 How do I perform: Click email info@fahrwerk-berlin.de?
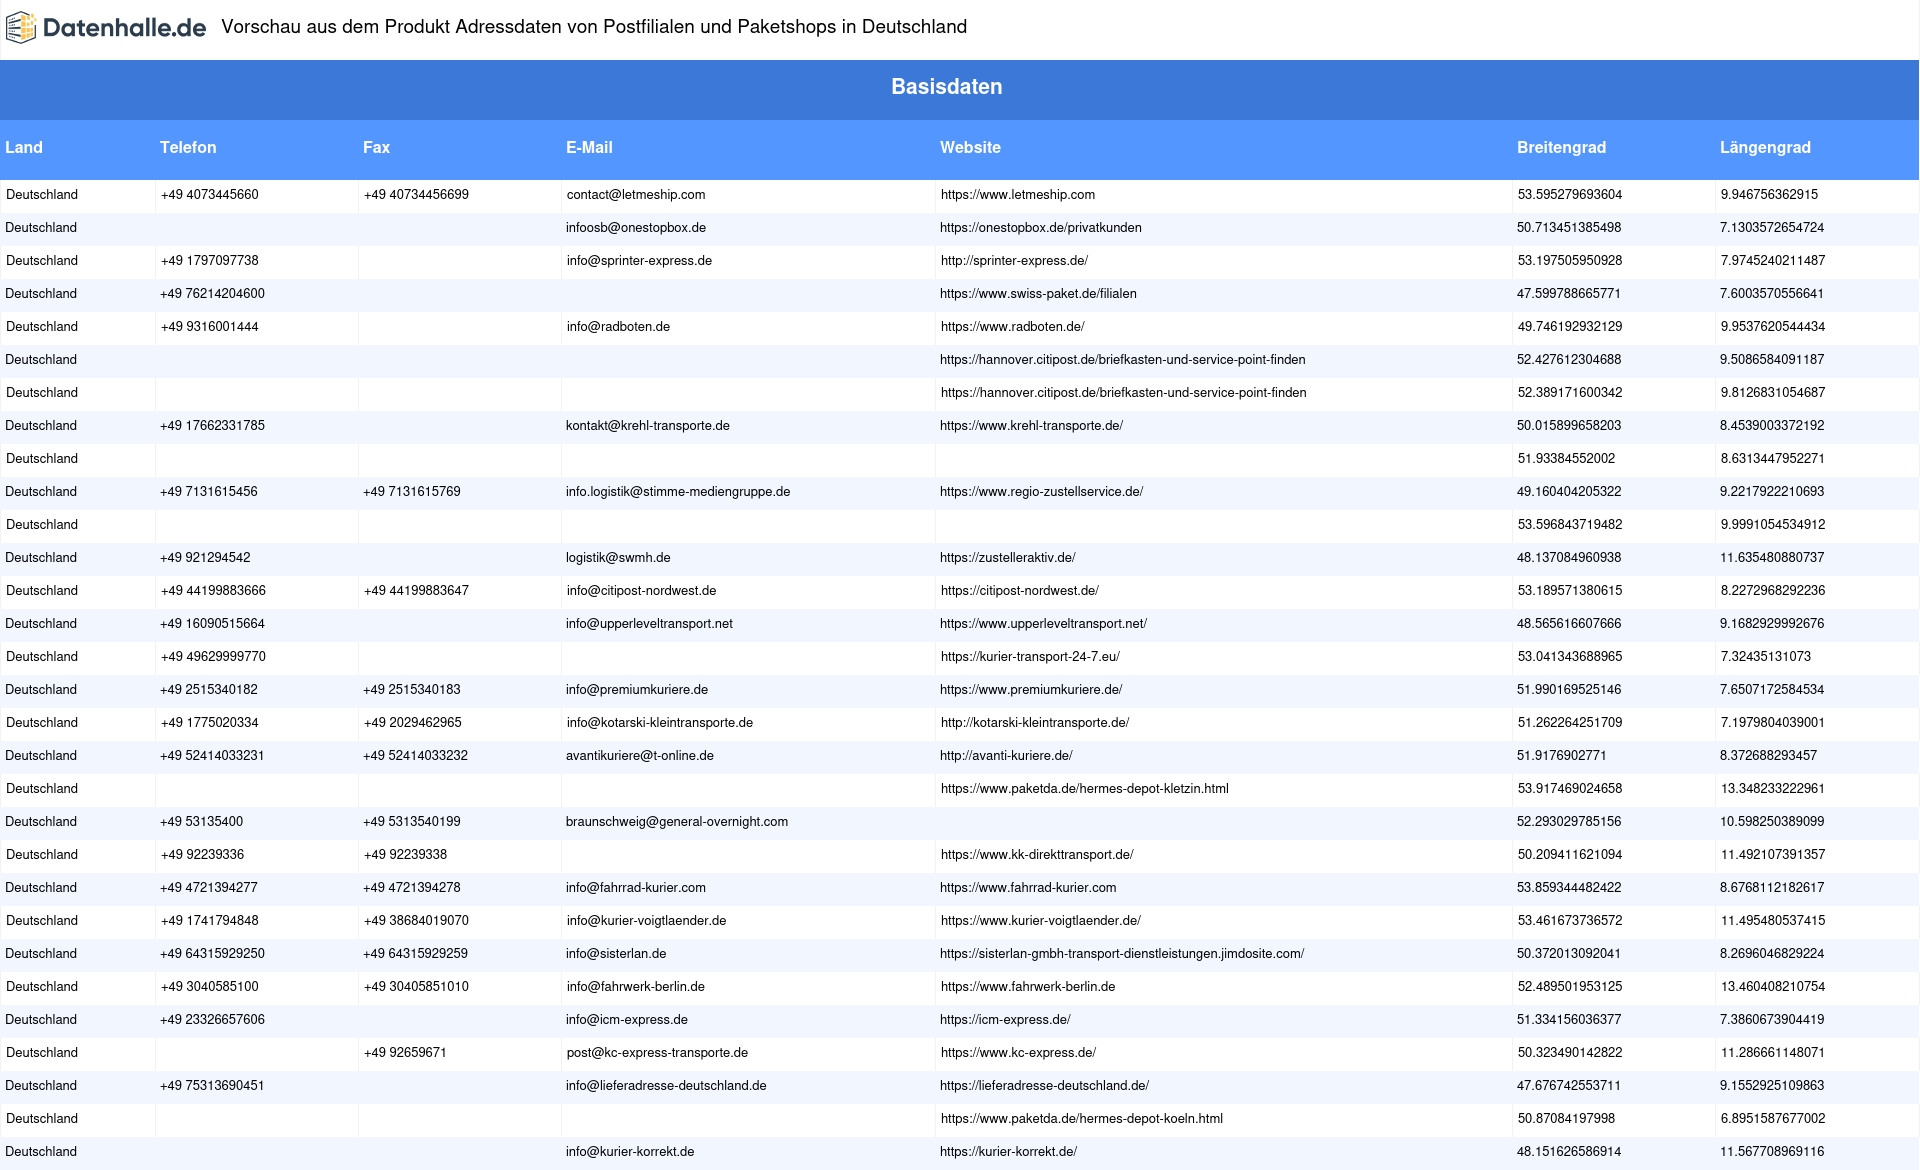[636, 987]
